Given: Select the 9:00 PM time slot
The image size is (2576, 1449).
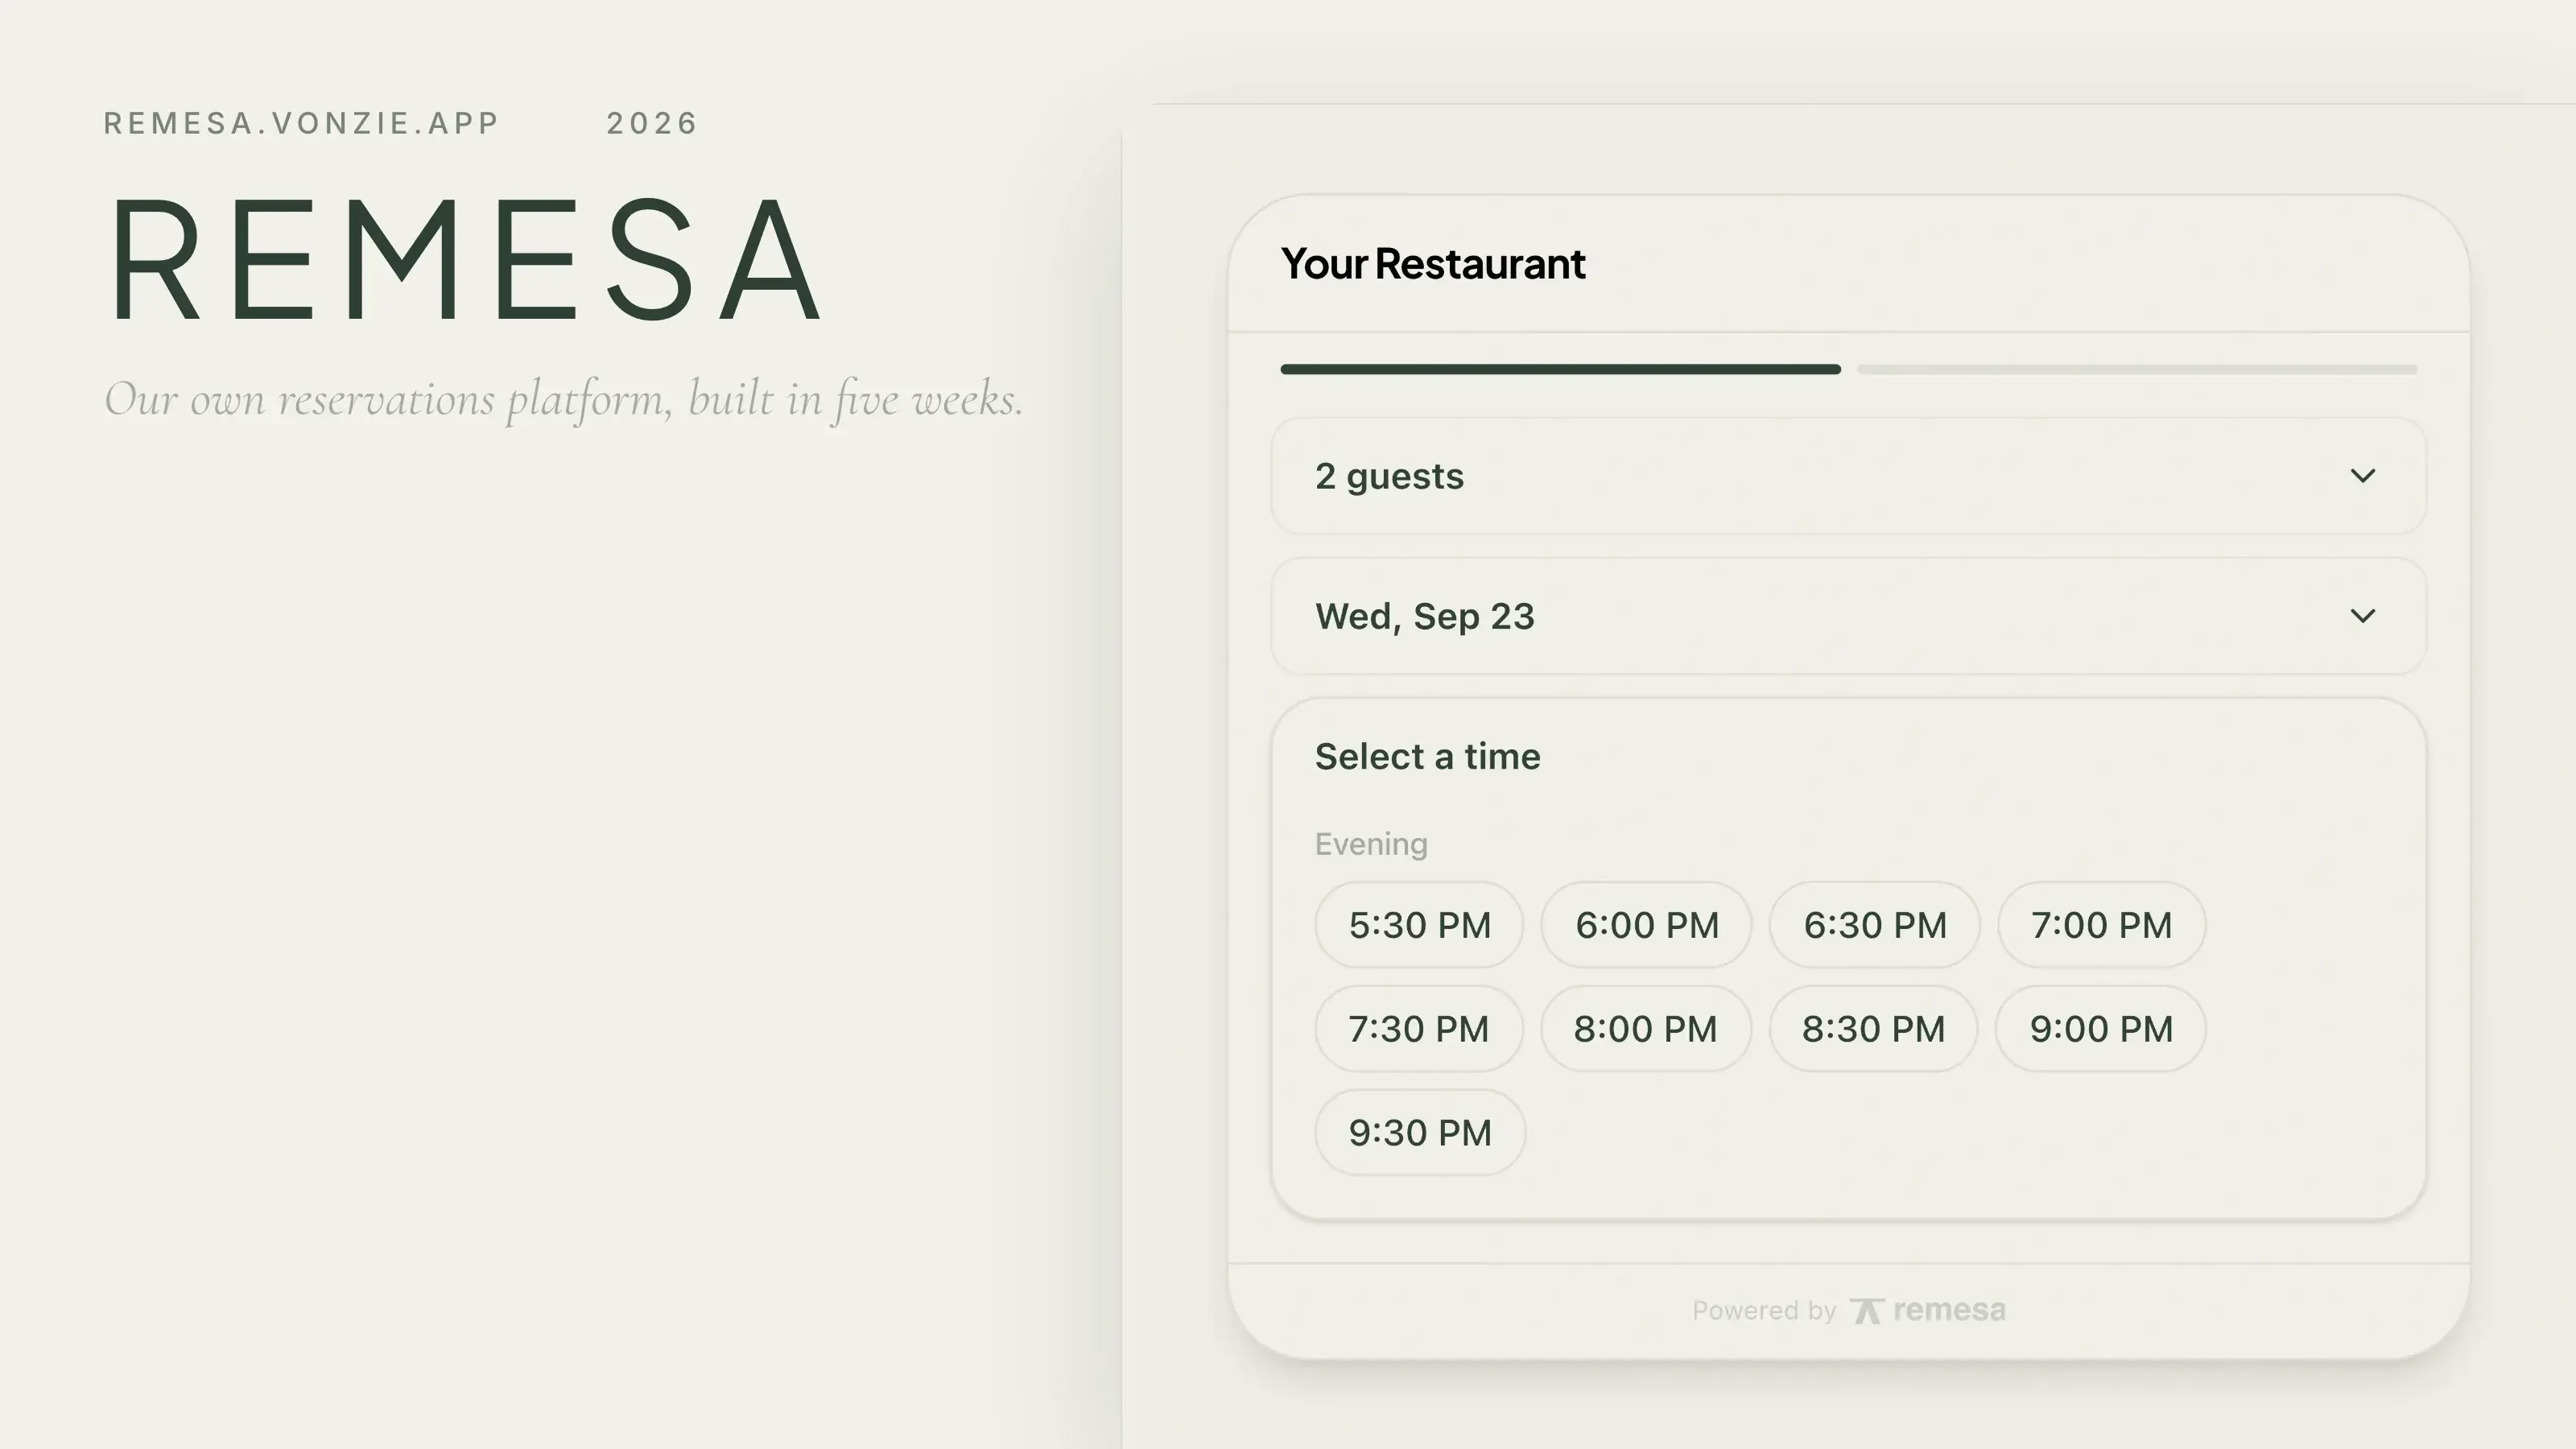Looking at the screenshot, I should 2101,1029.
